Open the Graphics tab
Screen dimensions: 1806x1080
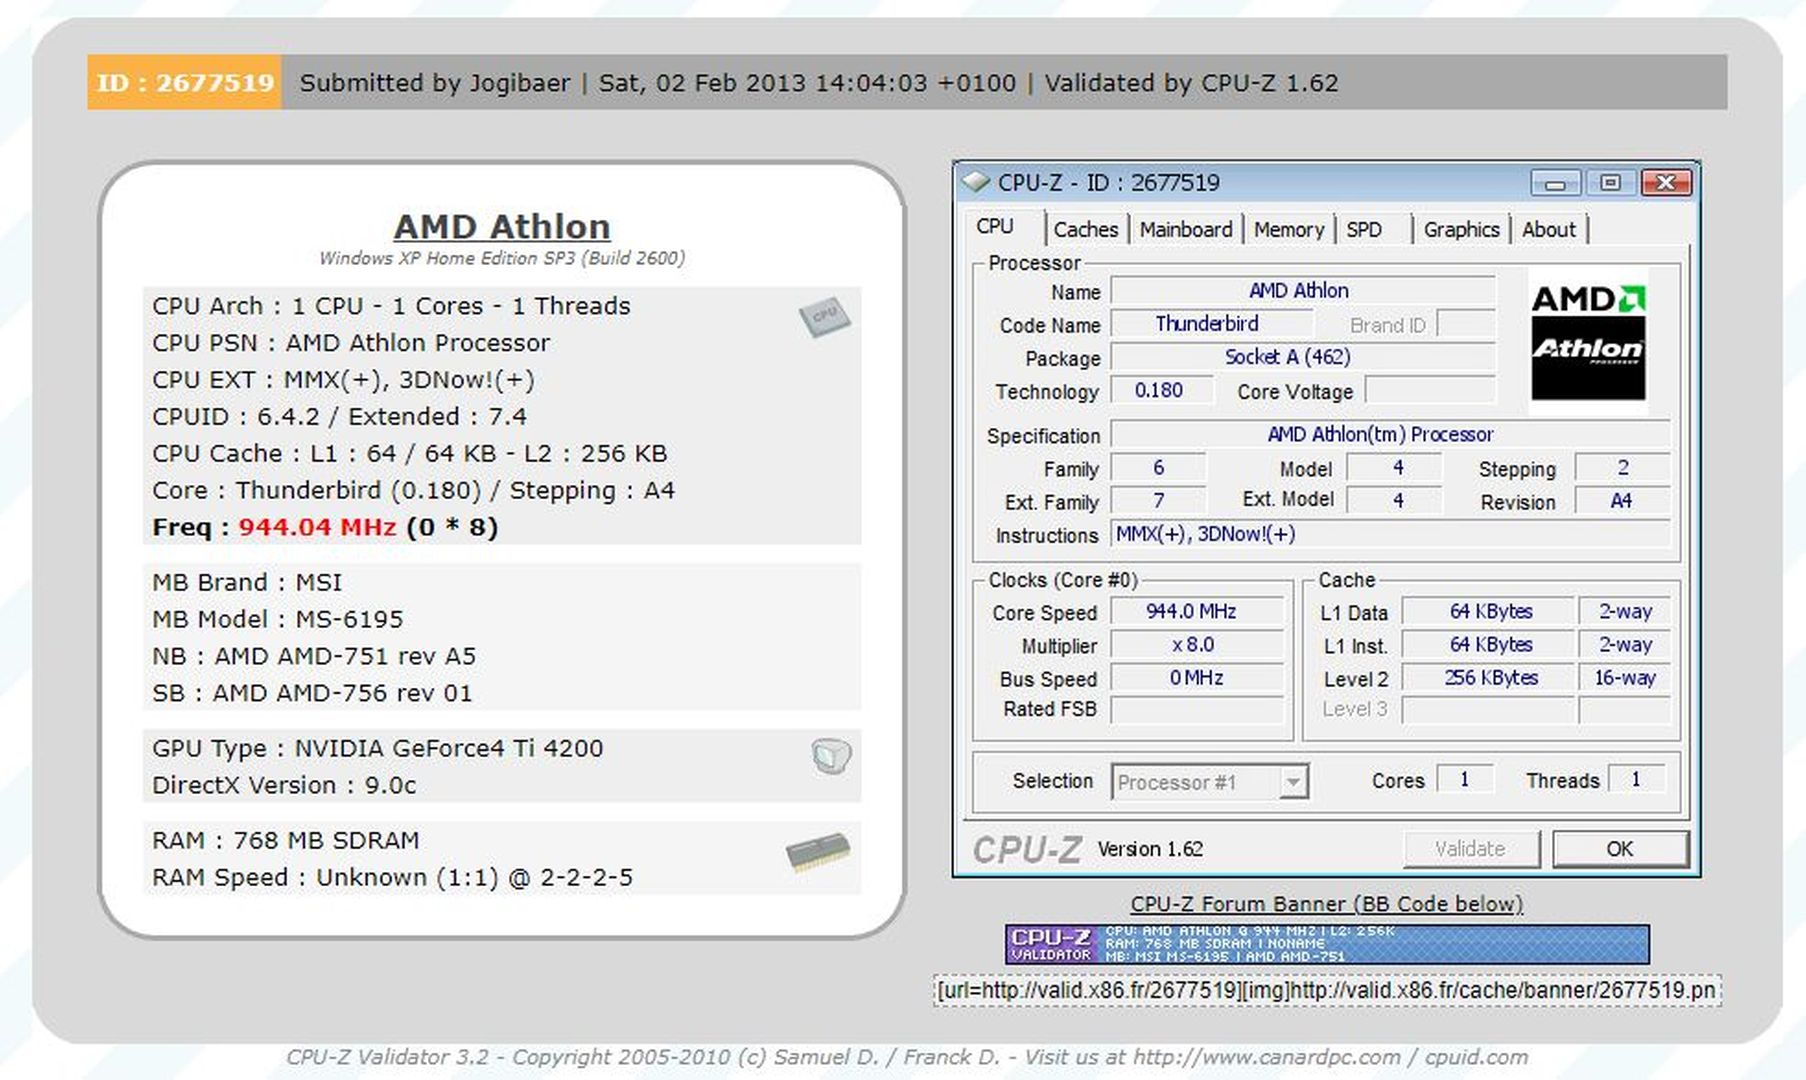coord(1461,230)
